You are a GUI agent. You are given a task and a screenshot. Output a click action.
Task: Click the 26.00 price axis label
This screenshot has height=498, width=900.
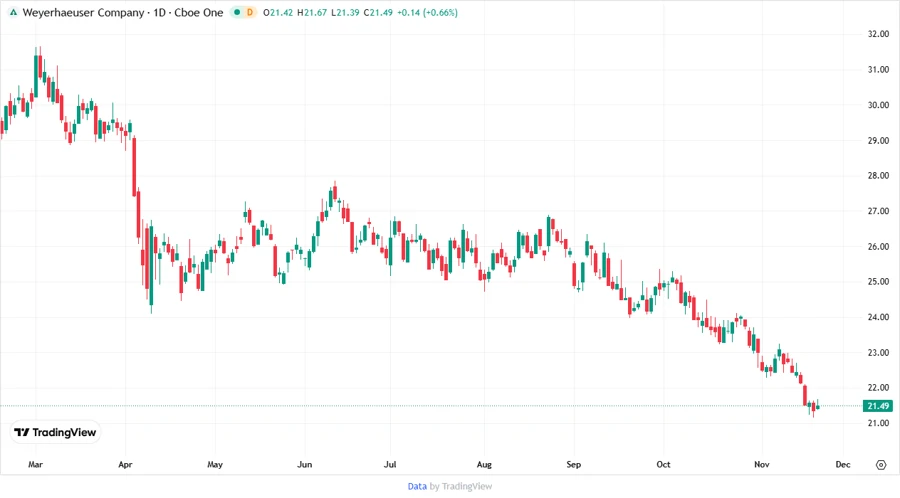878,246
